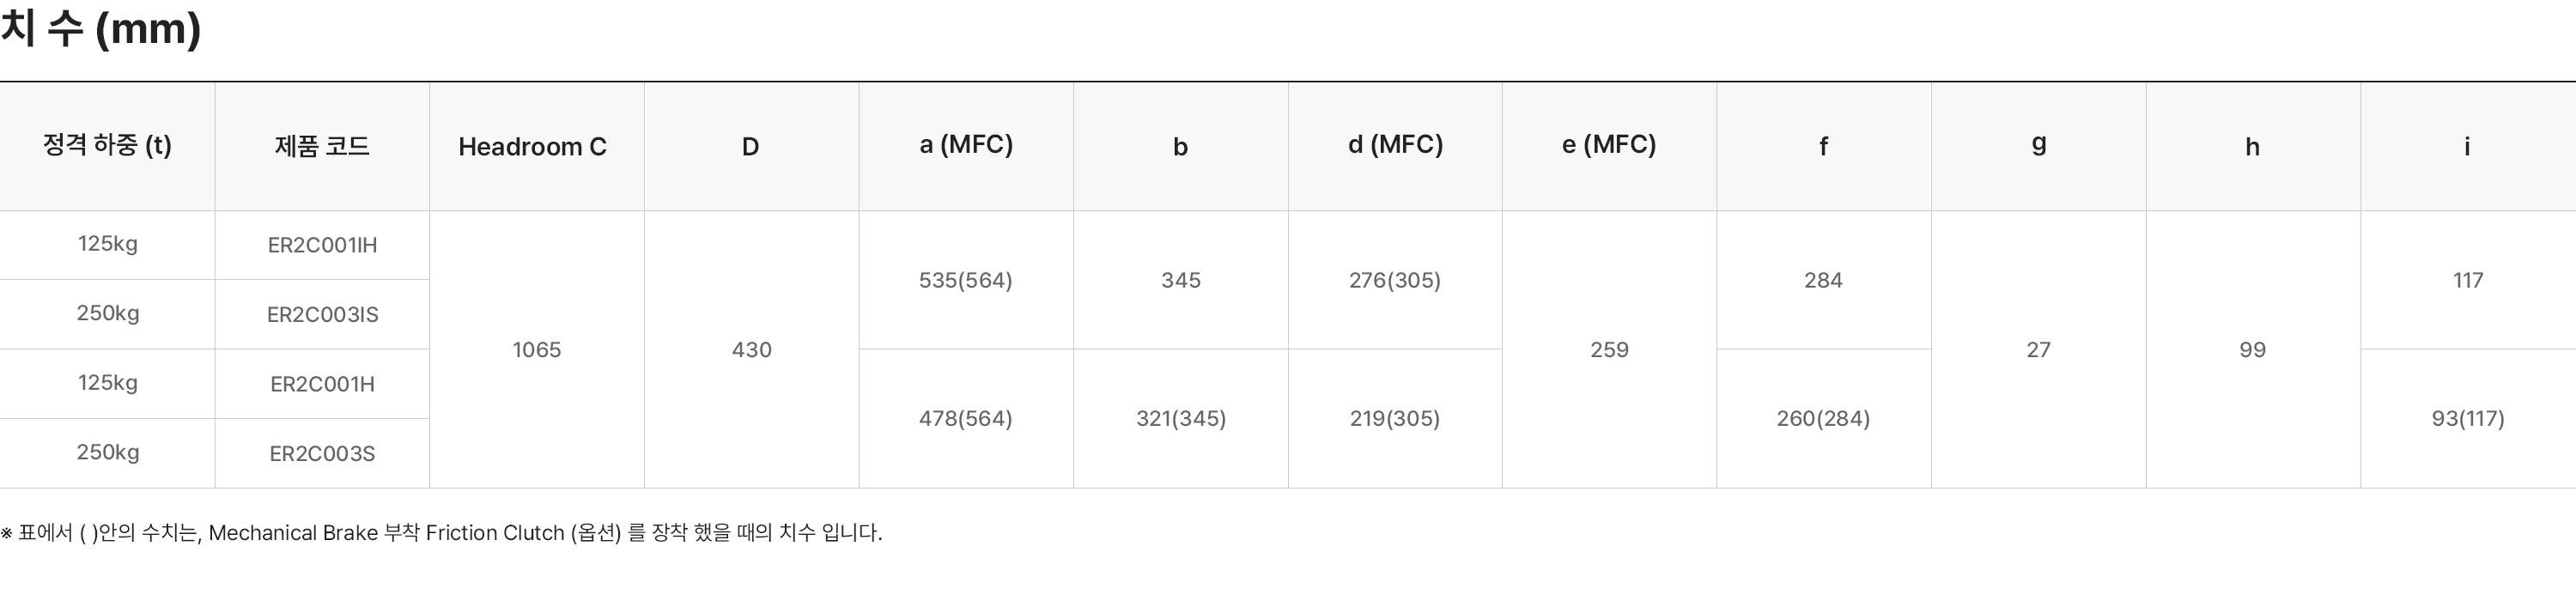Click the 321(345) dimension cell

pyautogui.click(x=1181, y=418)
